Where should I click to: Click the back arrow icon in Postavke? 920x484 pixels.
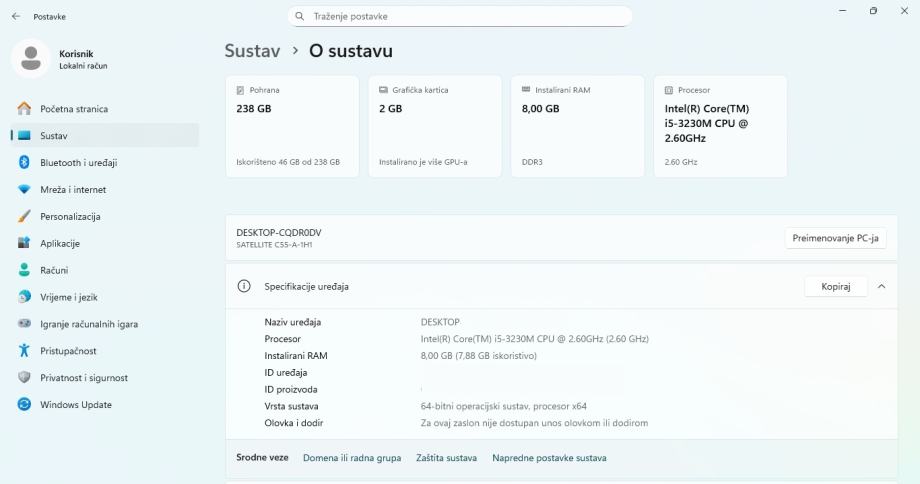coord(15,16)
